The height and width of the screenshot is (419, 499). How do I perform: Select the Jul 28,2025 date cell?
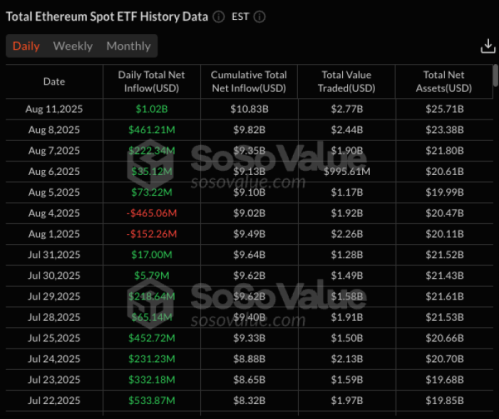pos(54,317)
